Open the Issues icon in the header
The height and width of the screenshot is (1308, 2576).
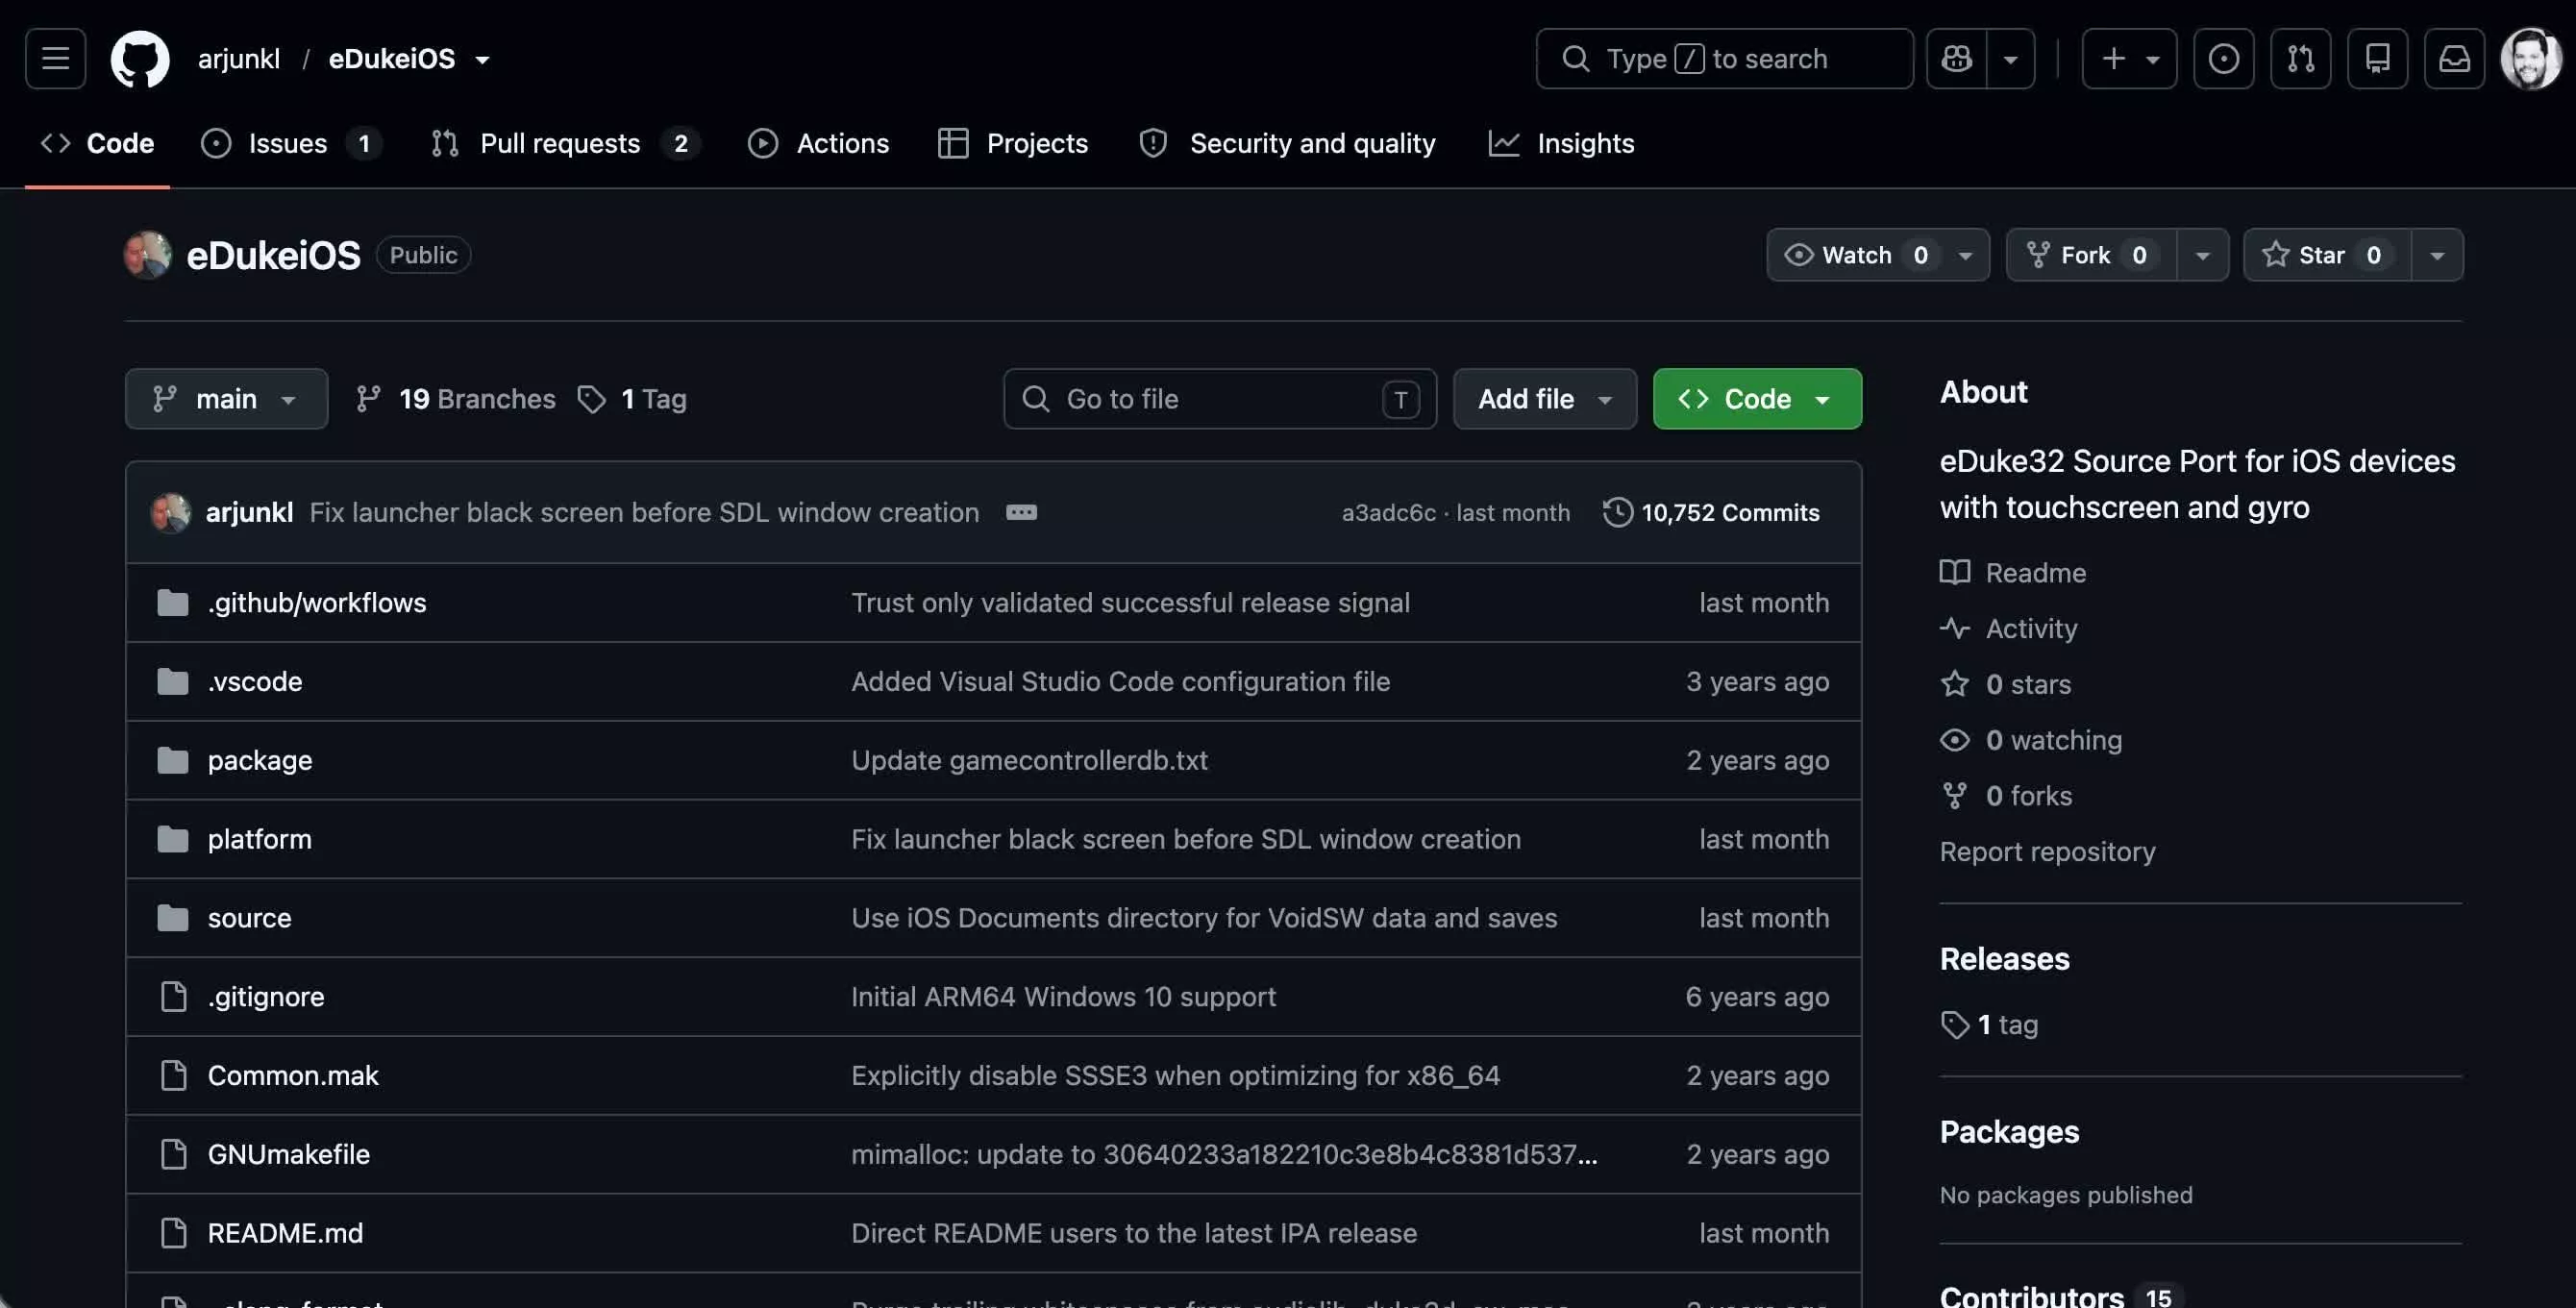coord(2224,58)
